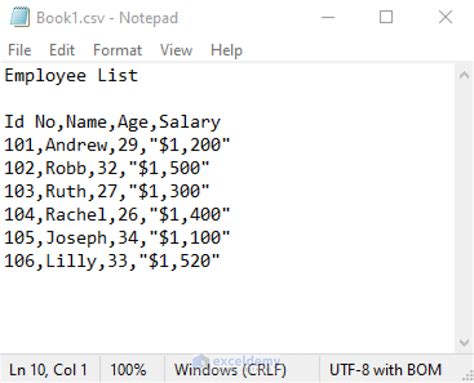Open the Help menu
The width and height of the screenshot is (474, 383).
(227, 50)
